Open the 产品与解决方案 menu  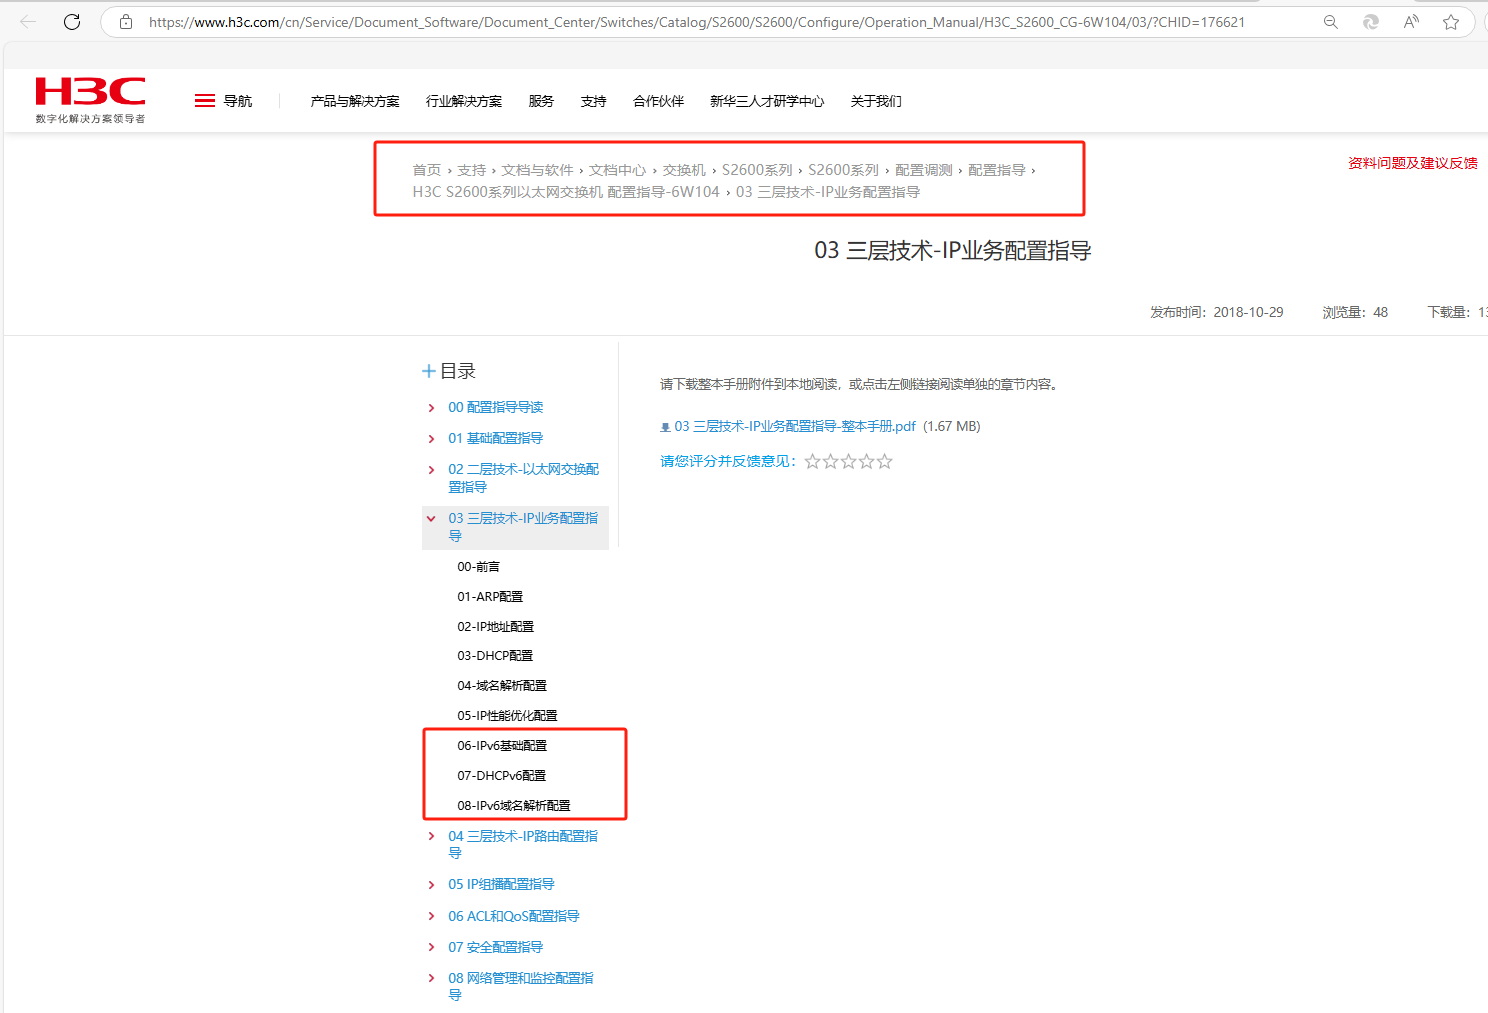(x=355, y=101)
